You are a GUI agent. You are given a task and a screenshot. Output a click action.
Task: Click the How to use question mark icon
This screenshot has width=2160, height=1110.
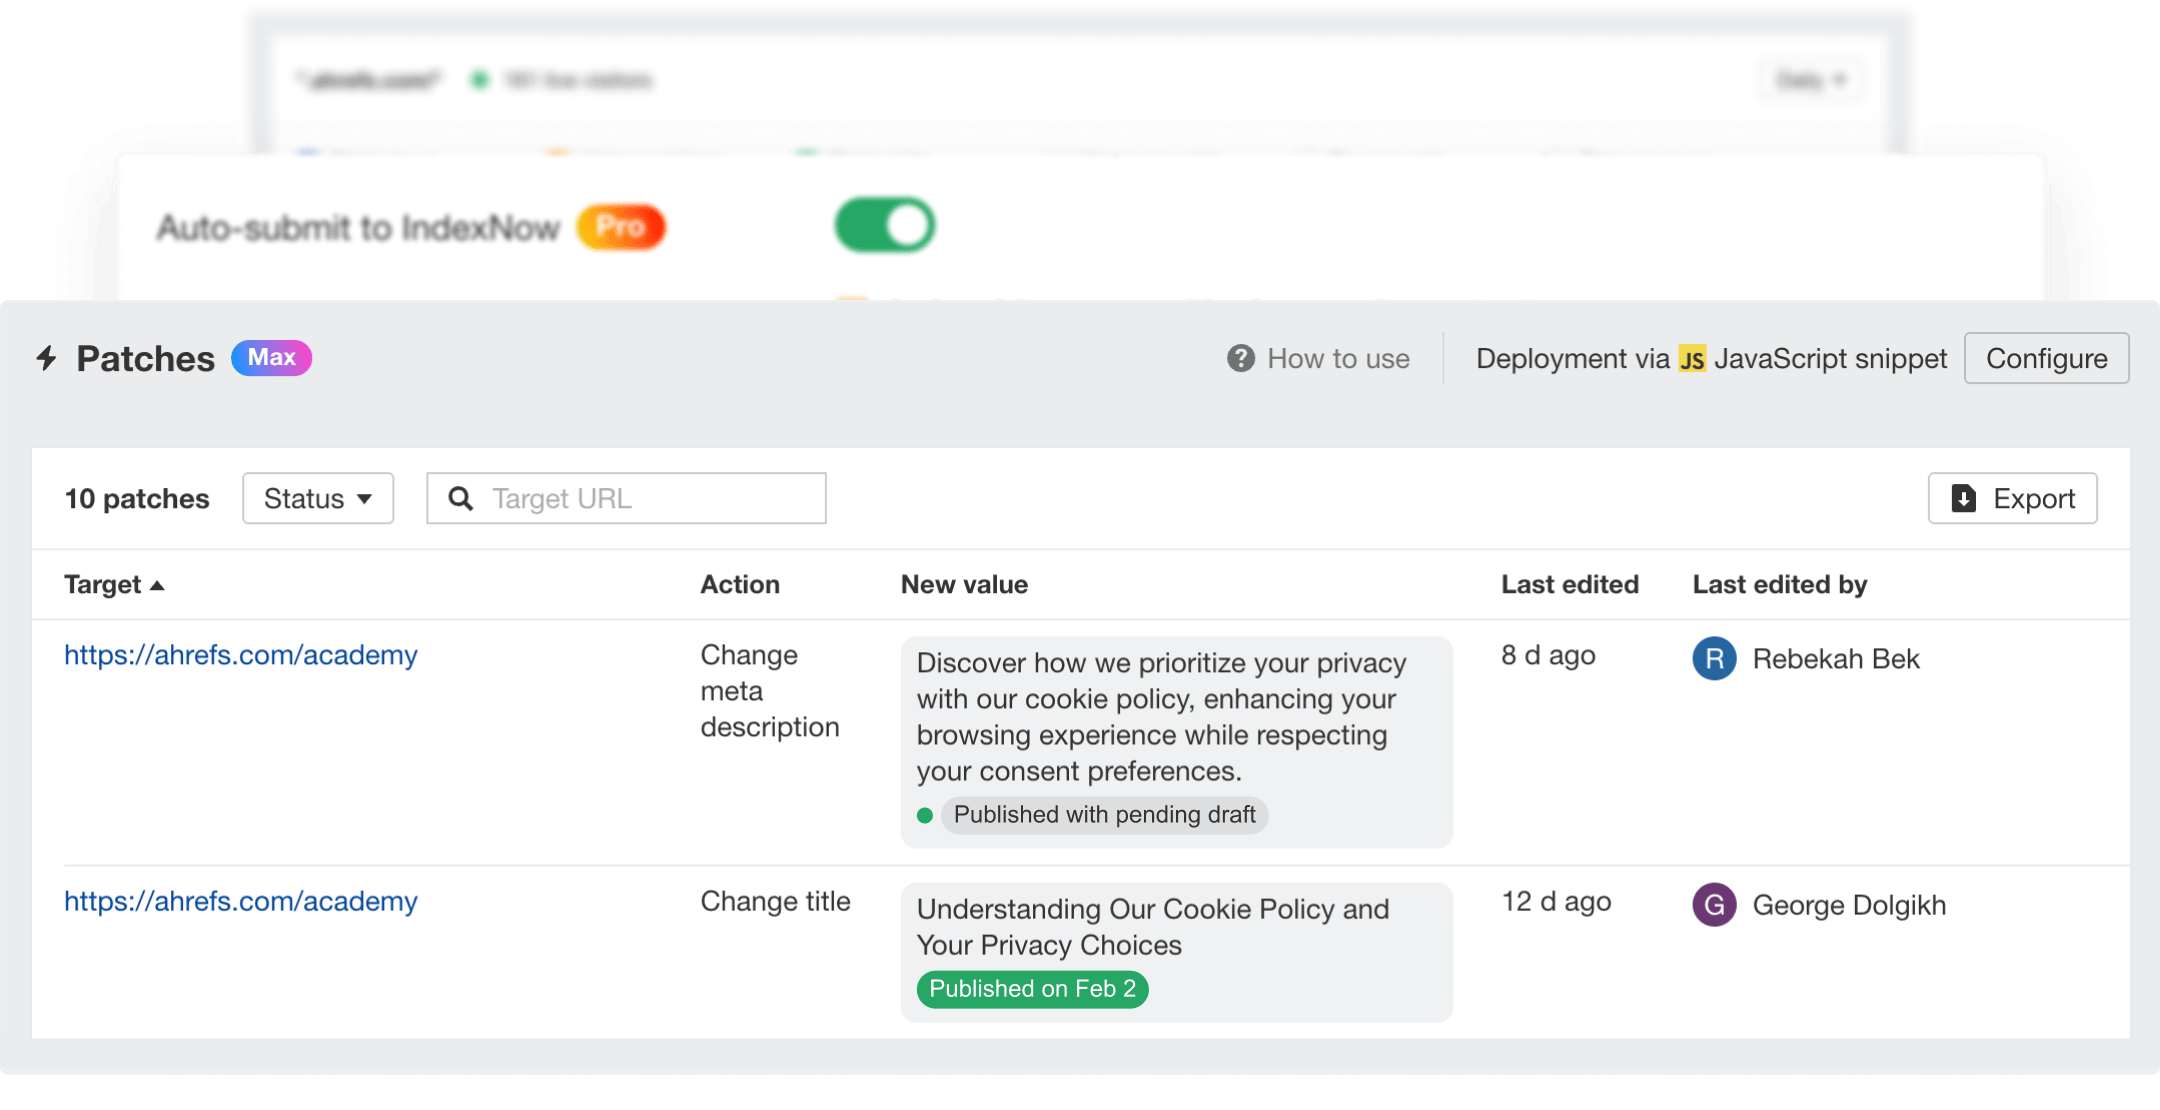(1239, 358)
